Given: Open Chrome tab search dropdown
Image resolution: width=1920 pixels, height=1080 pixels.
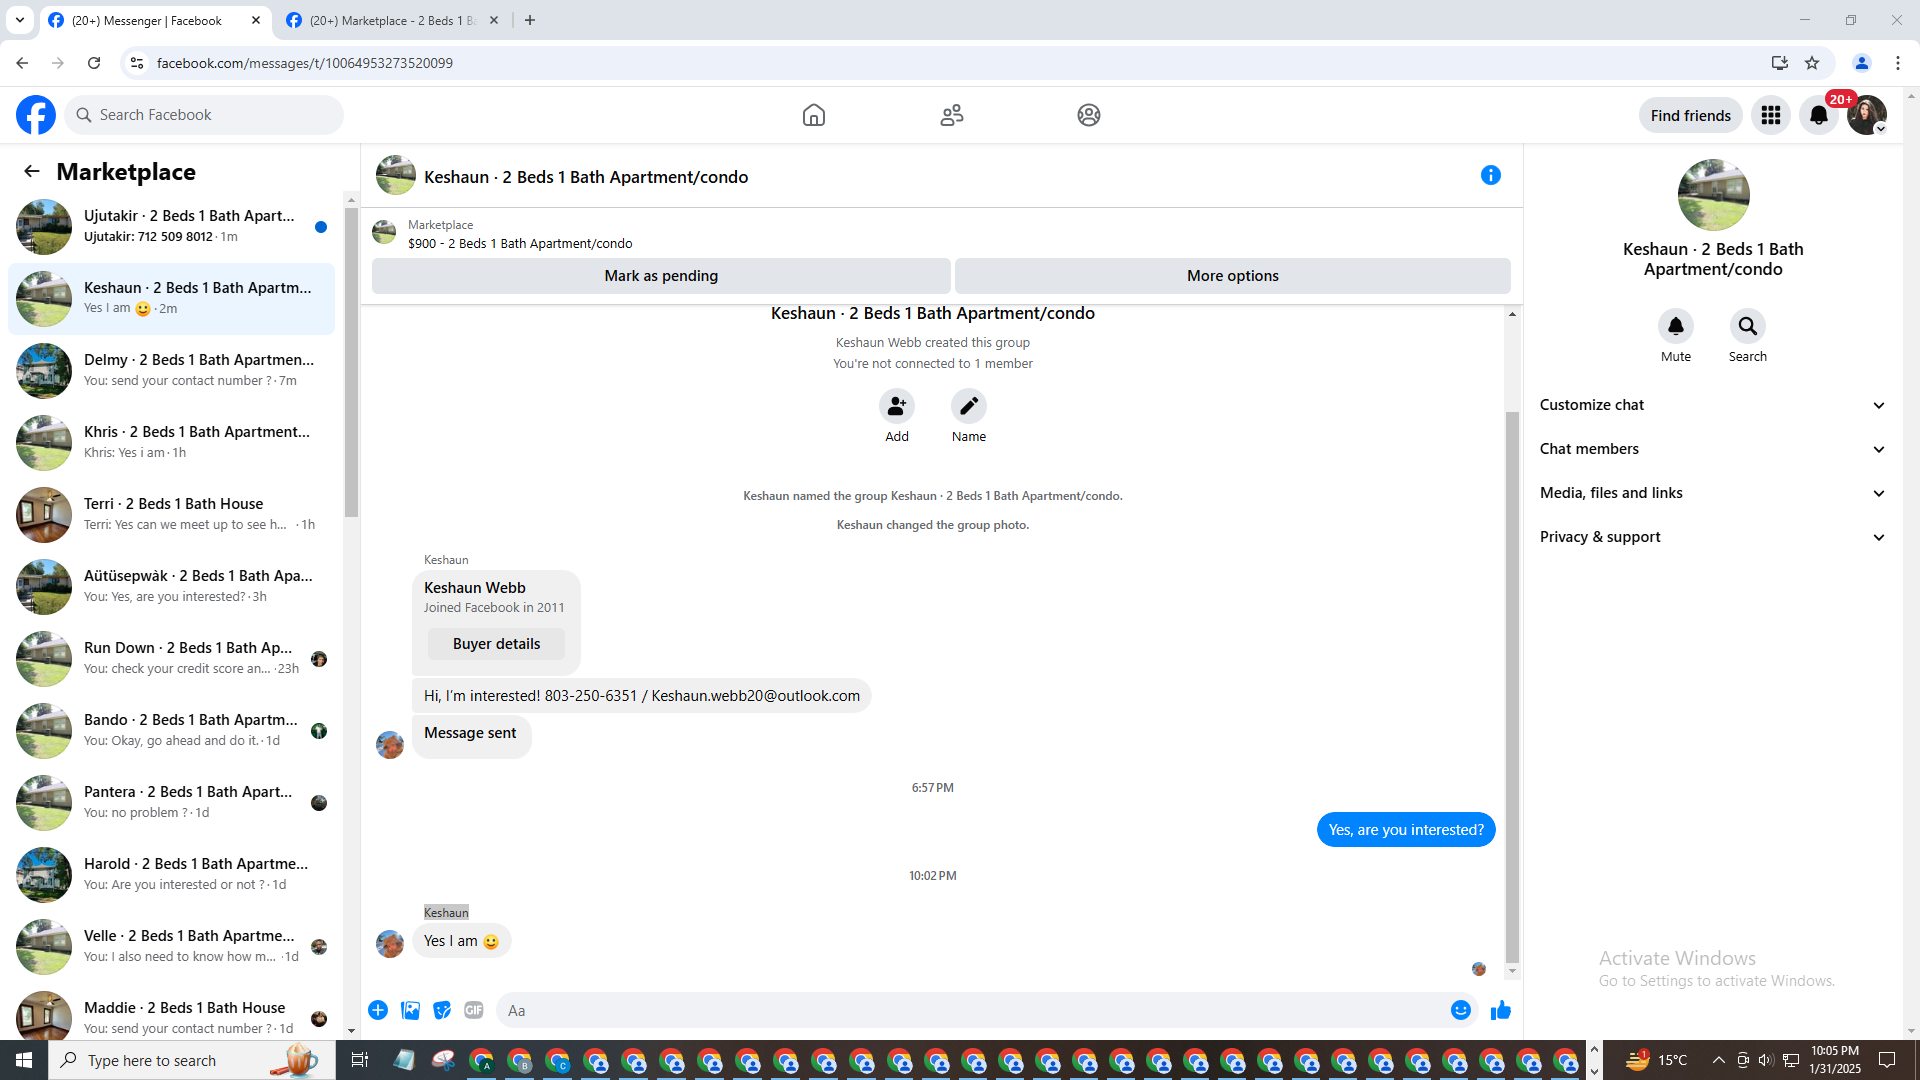Looking at the screenshot, I should pos(20,20).
